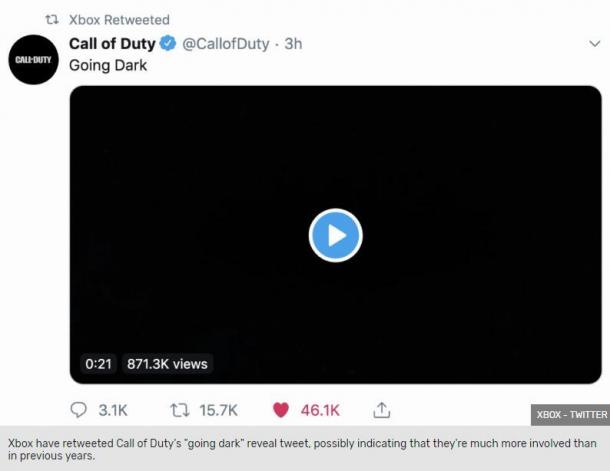Open the tweet options chevron menu
The image size is (610, 471).
coord(594,44)
